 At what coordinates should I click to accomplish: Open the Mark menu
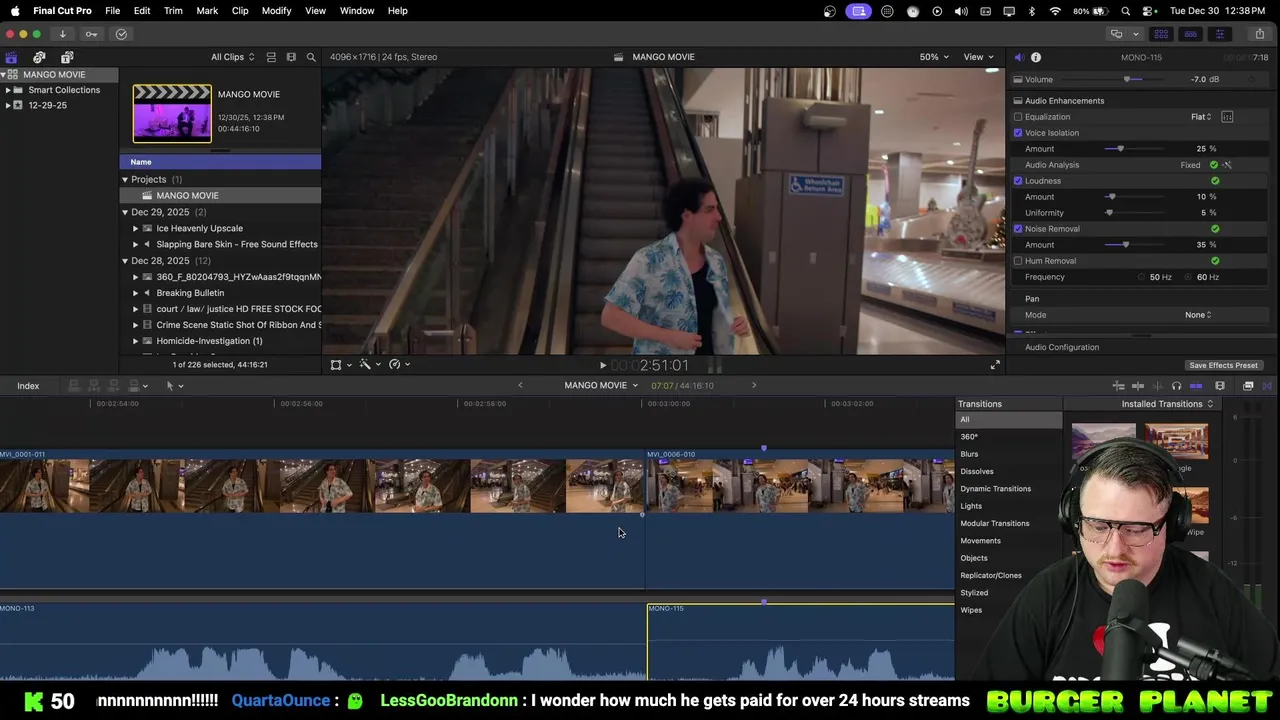tap(207, 10)
